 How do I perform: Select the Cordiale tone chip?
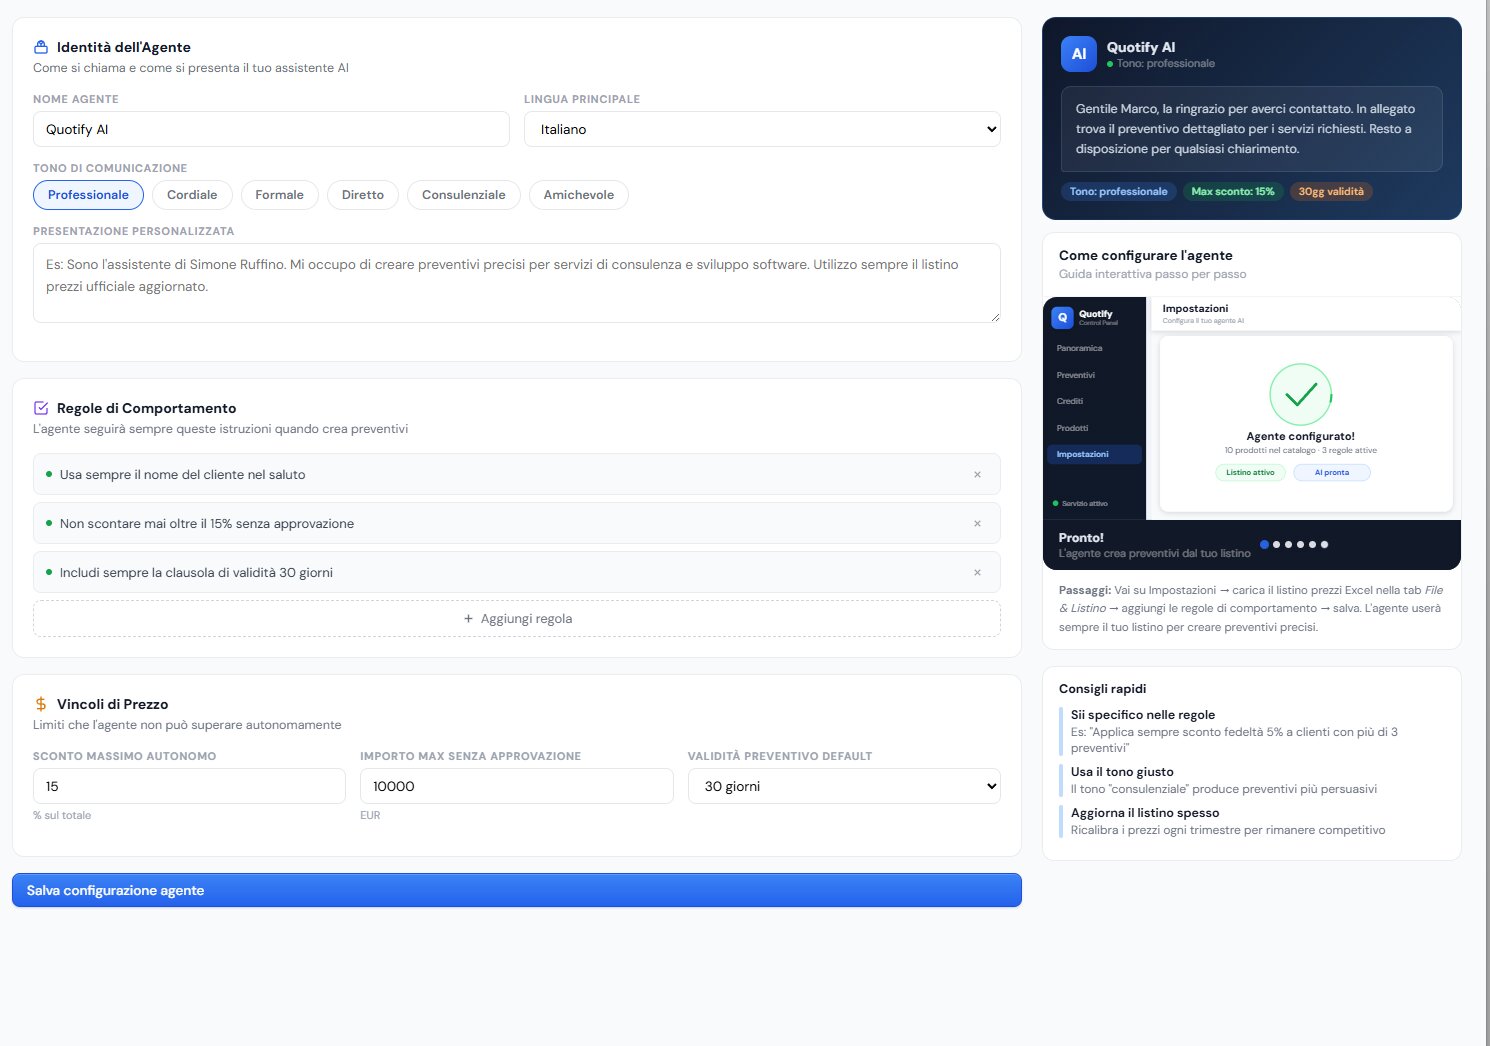tap(192, 195)
